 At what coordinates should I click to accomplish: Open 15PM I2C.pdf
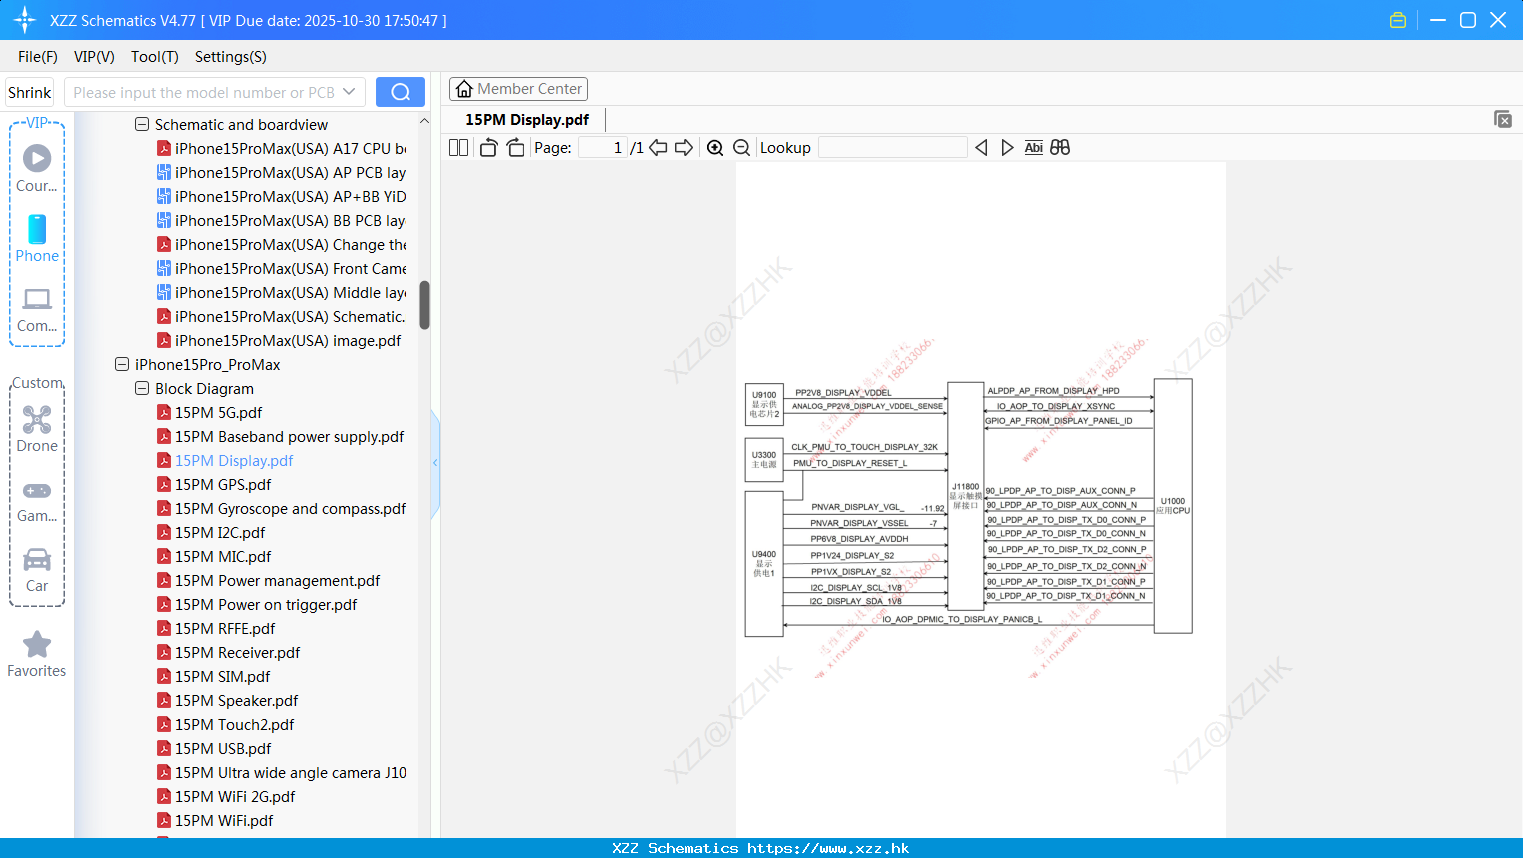point(211,532)
